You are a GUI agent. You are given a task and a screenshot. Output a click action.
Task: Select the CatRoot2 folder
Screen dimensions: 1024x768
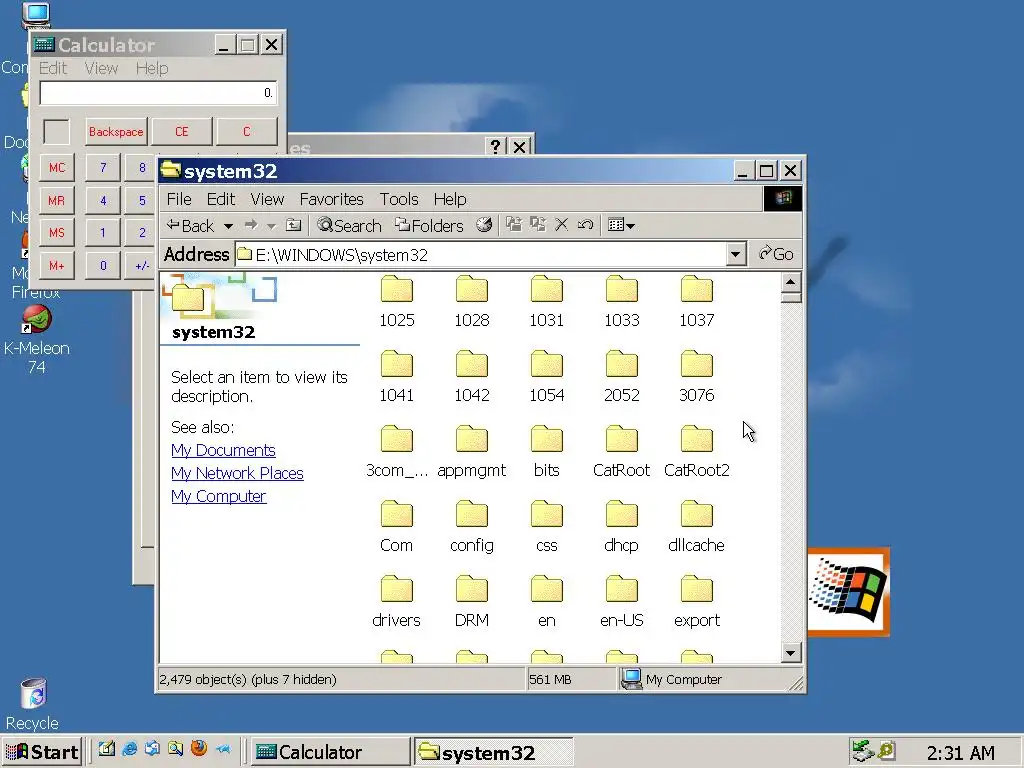[x=697, y=451]
